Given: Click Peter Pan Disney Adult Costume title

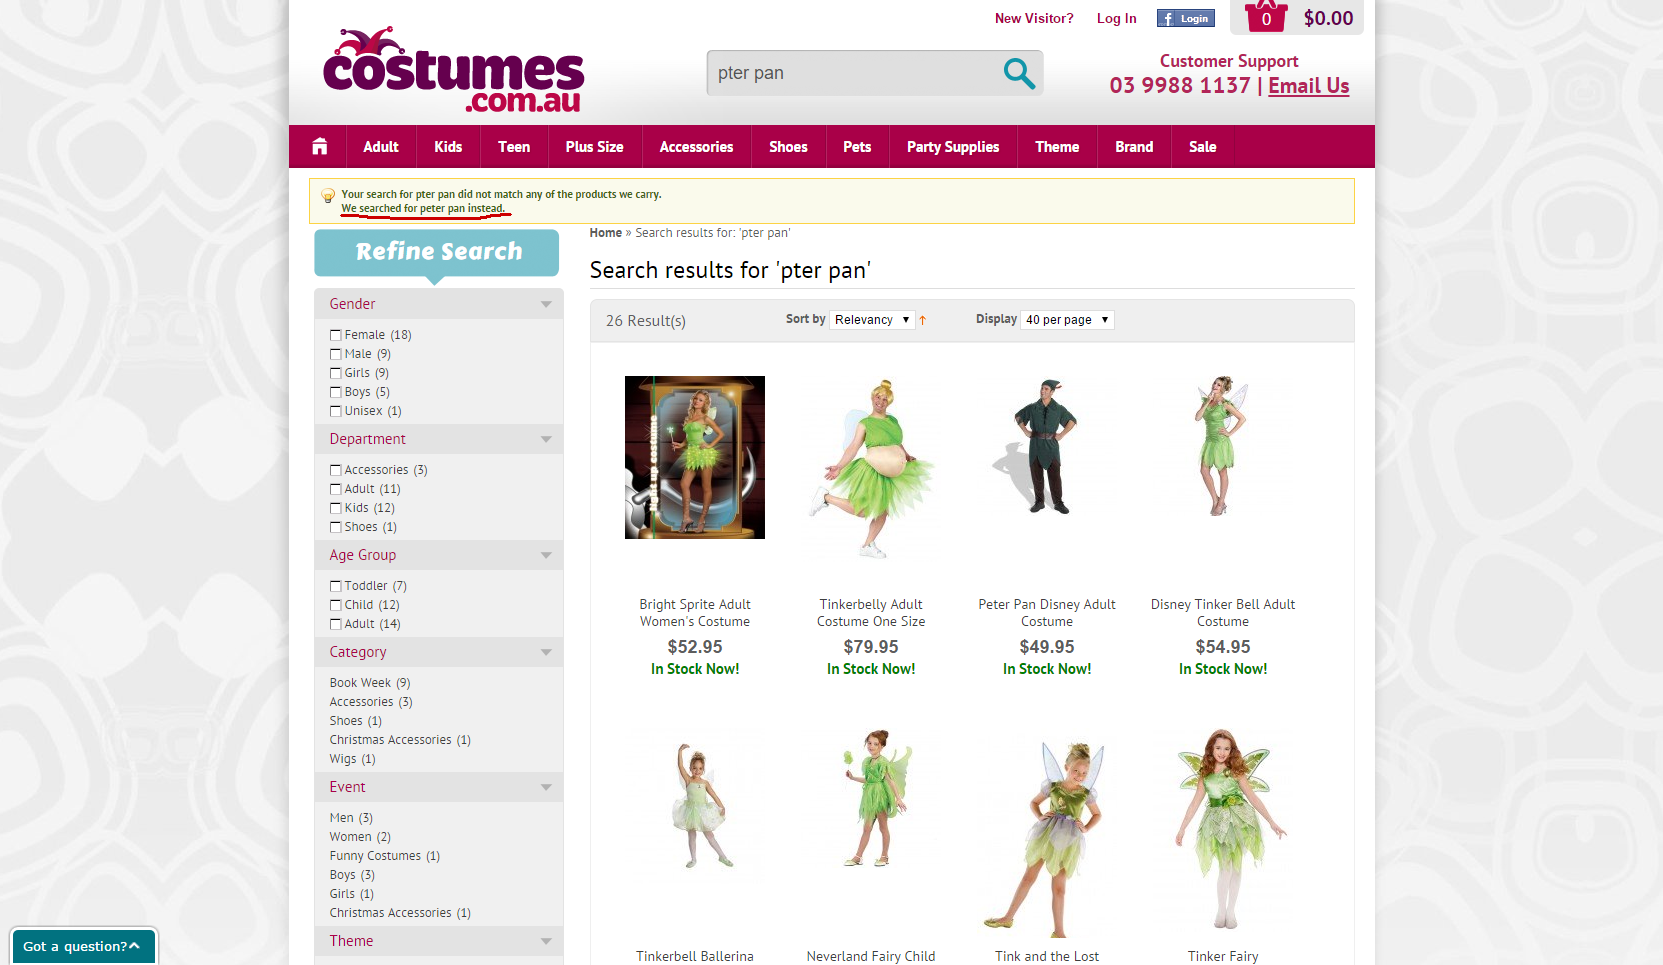Looking at the screenshot, I should pos(1047,613).
